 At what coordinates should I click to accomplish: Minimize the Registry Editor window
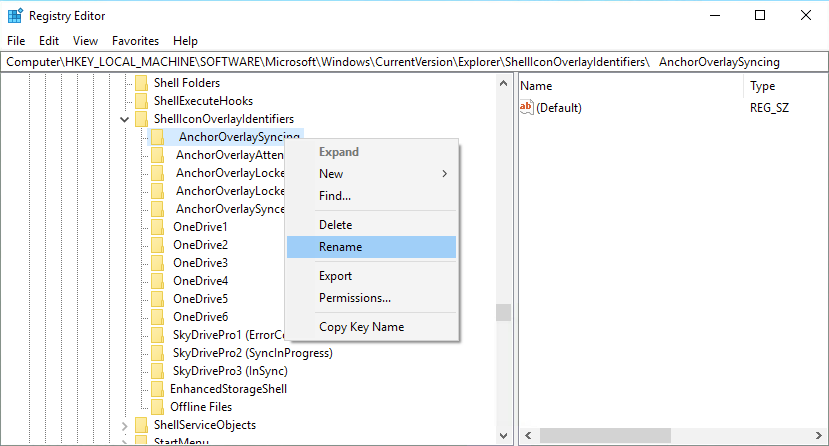715,15
